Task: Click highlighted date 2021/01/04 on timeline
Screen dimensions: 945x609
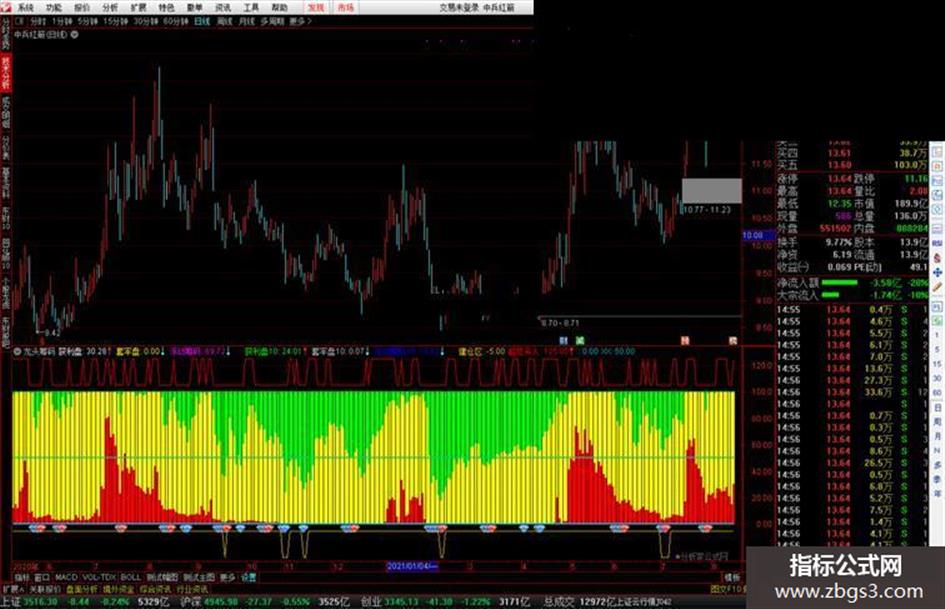Action: (x=410, y=566)
